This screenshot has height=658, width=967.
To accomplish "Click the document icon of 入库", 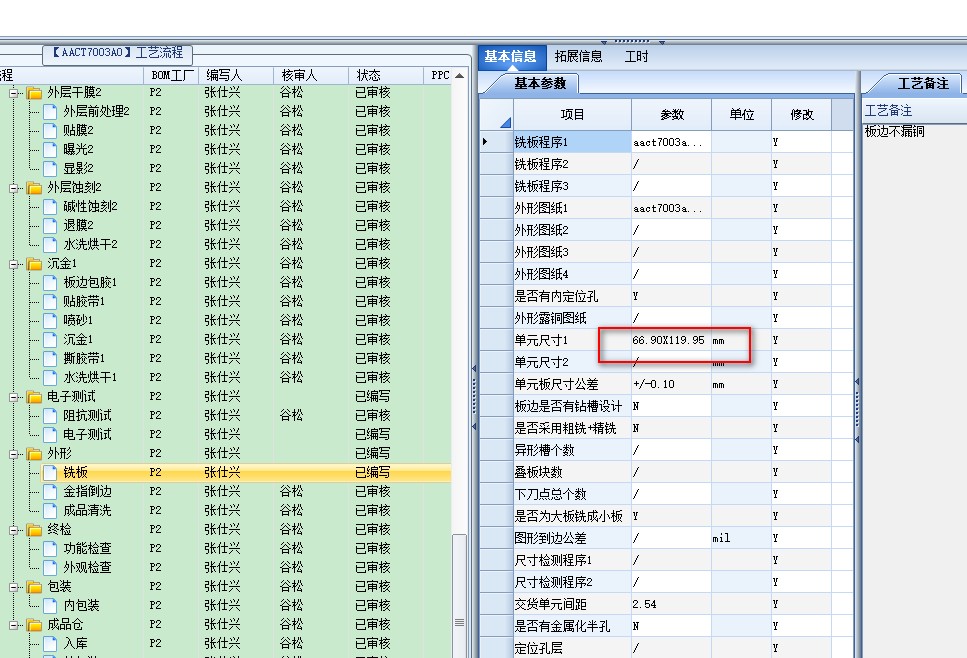I will tap(51, 644).
